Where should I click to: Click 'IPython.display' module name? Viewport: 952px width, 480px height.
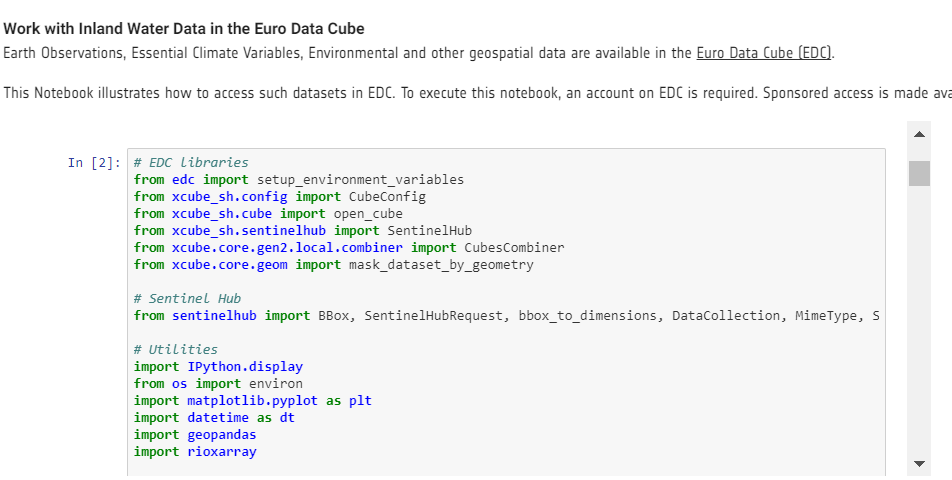coord(245,367)
